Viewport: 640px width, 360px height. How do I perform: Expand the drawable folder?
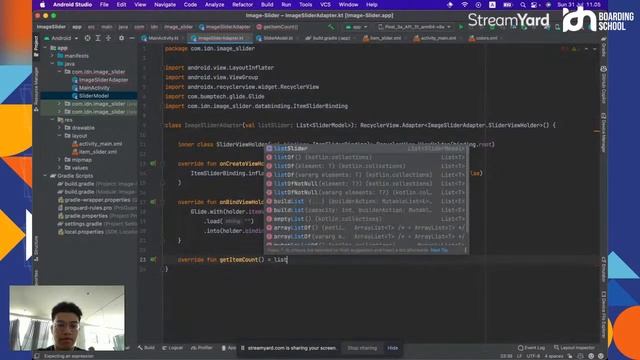click(60, 128)
